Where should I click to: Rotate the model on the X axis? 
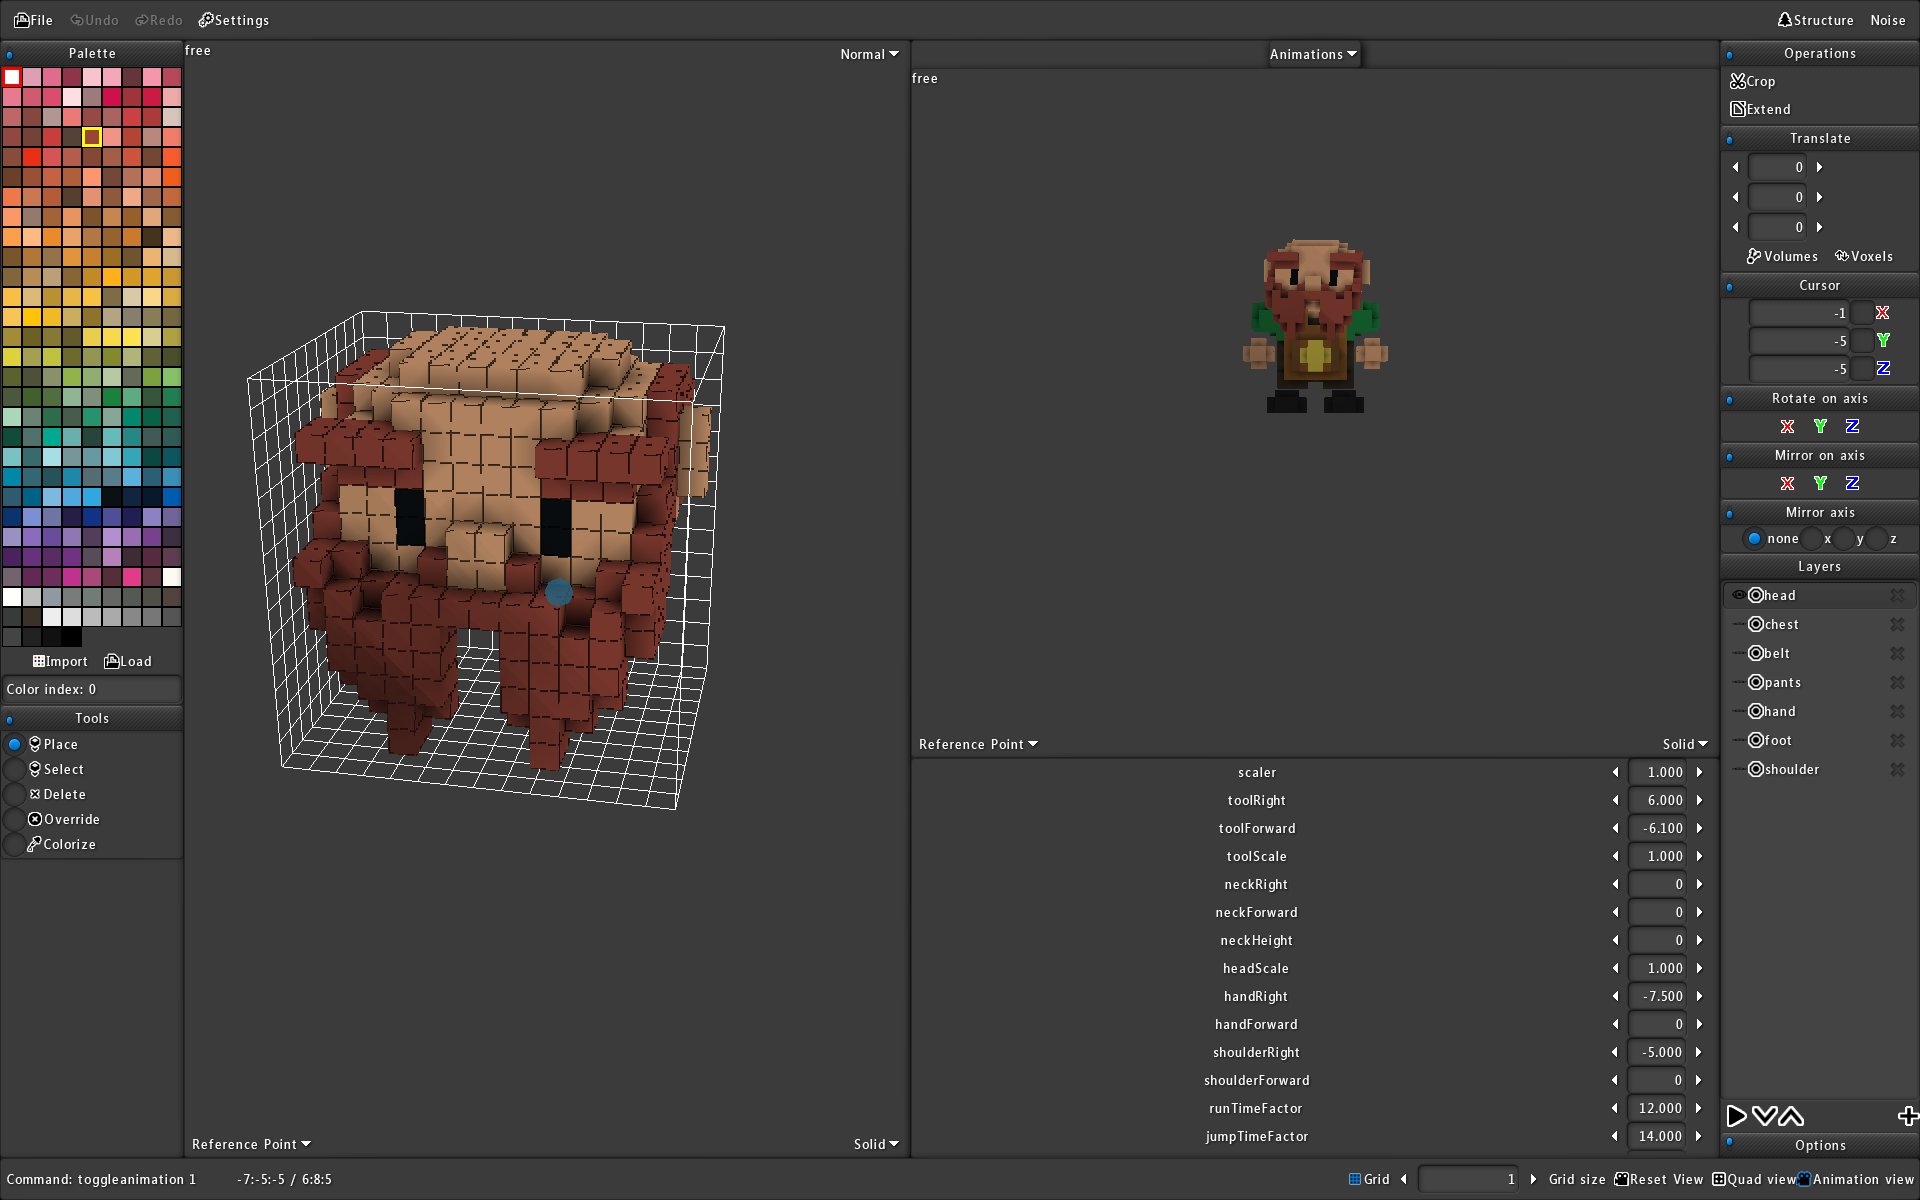[x=1787, y=426]
